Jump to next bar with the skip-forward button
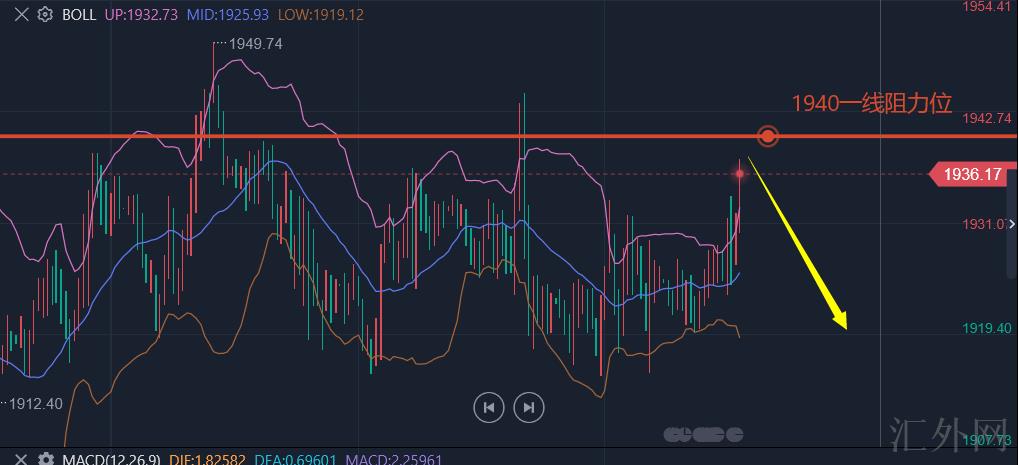This screenshot has height=465, width=1018. click(529, 407)
